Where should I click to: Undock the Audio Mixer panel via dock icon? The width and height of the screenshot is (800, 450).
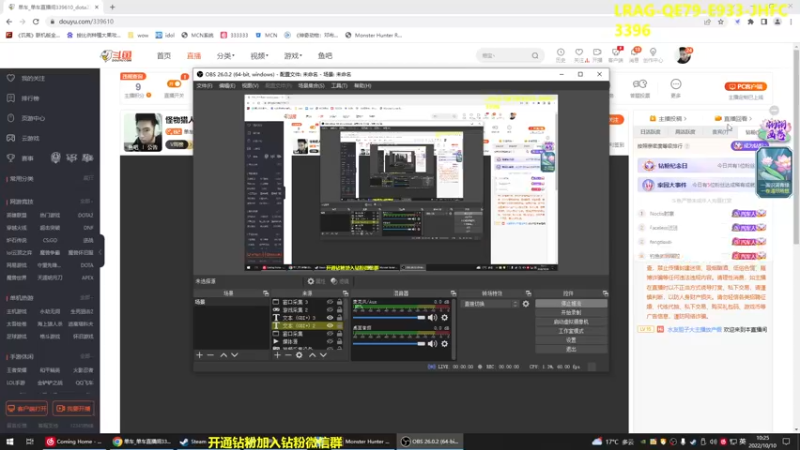click(453, 293)
